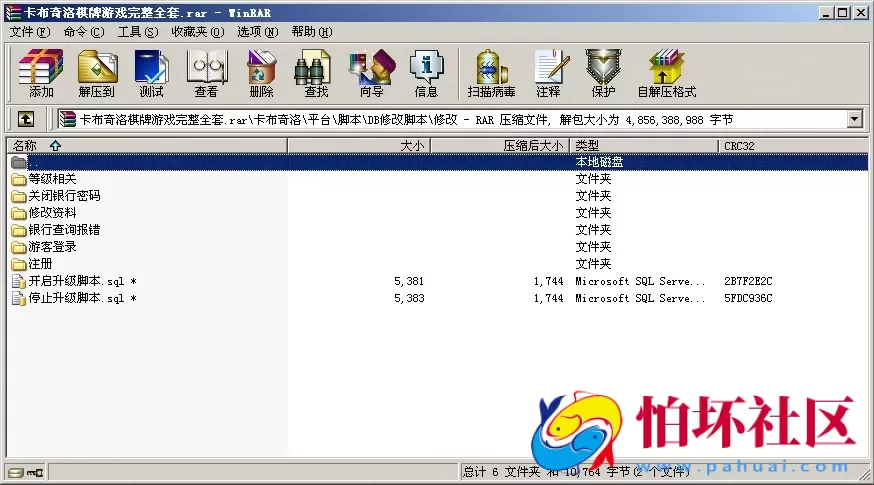Close the WinRAR window

[x=861, y=12]
